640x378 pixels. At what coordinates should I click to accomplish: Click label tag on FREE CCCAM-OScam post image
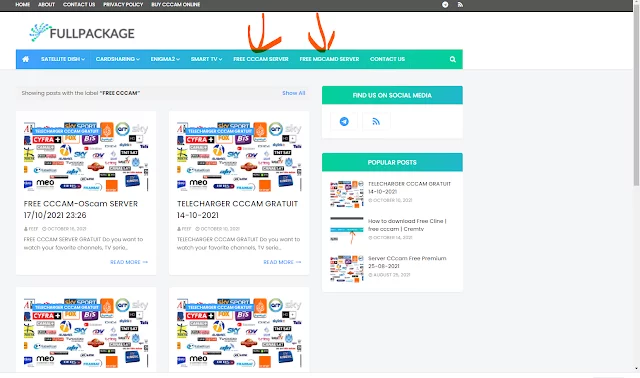click(67, 131)
